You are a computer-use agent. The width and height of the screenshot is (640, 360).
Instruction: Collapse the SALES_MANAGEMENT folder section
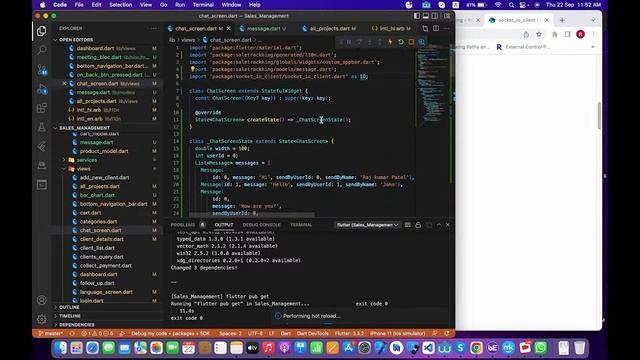point(84,128)
